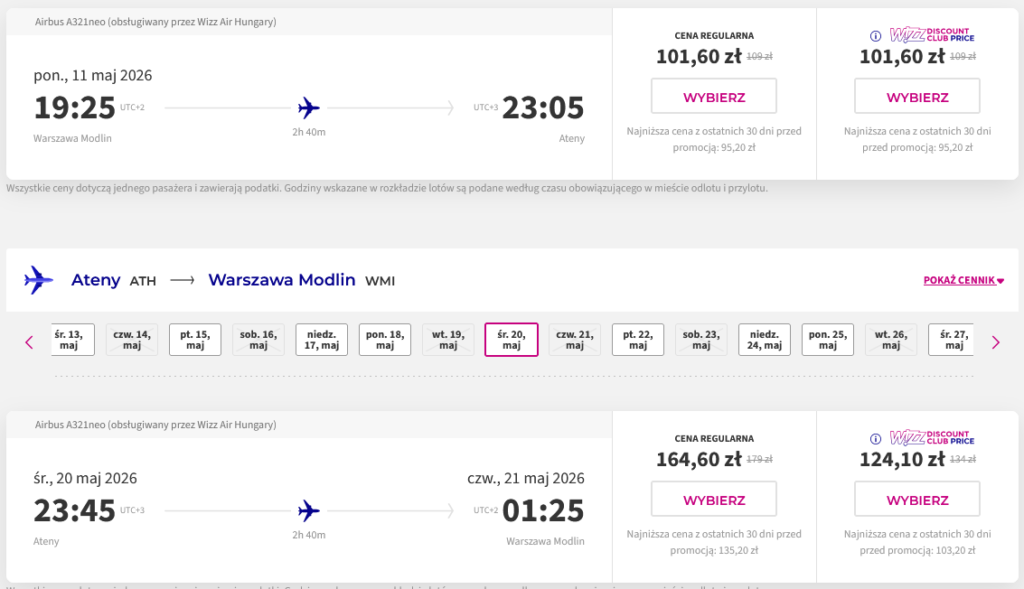Click Wizz Discount Club logo on return flight
Image resolution: width=1024 pixels, height=589 pixels.
click(x=931, y=438)
